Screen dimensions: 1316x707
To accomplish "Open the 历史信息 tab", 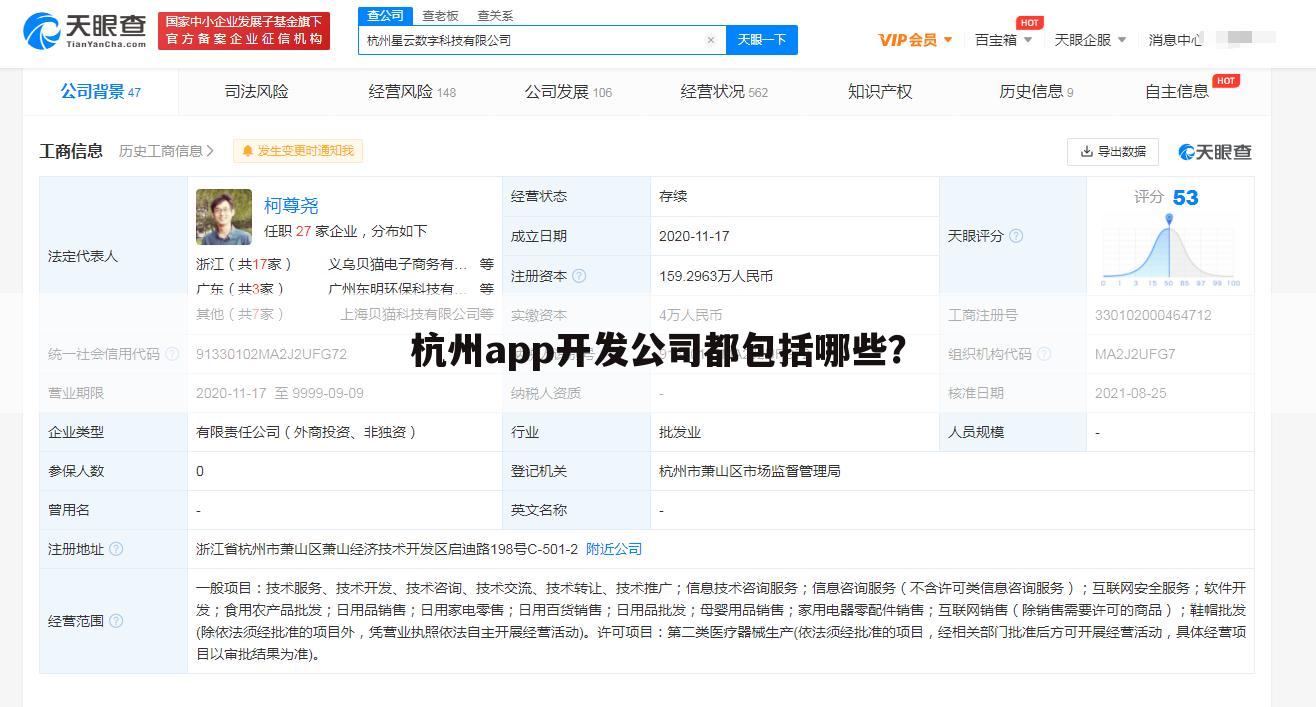I will click(1036, 92).
